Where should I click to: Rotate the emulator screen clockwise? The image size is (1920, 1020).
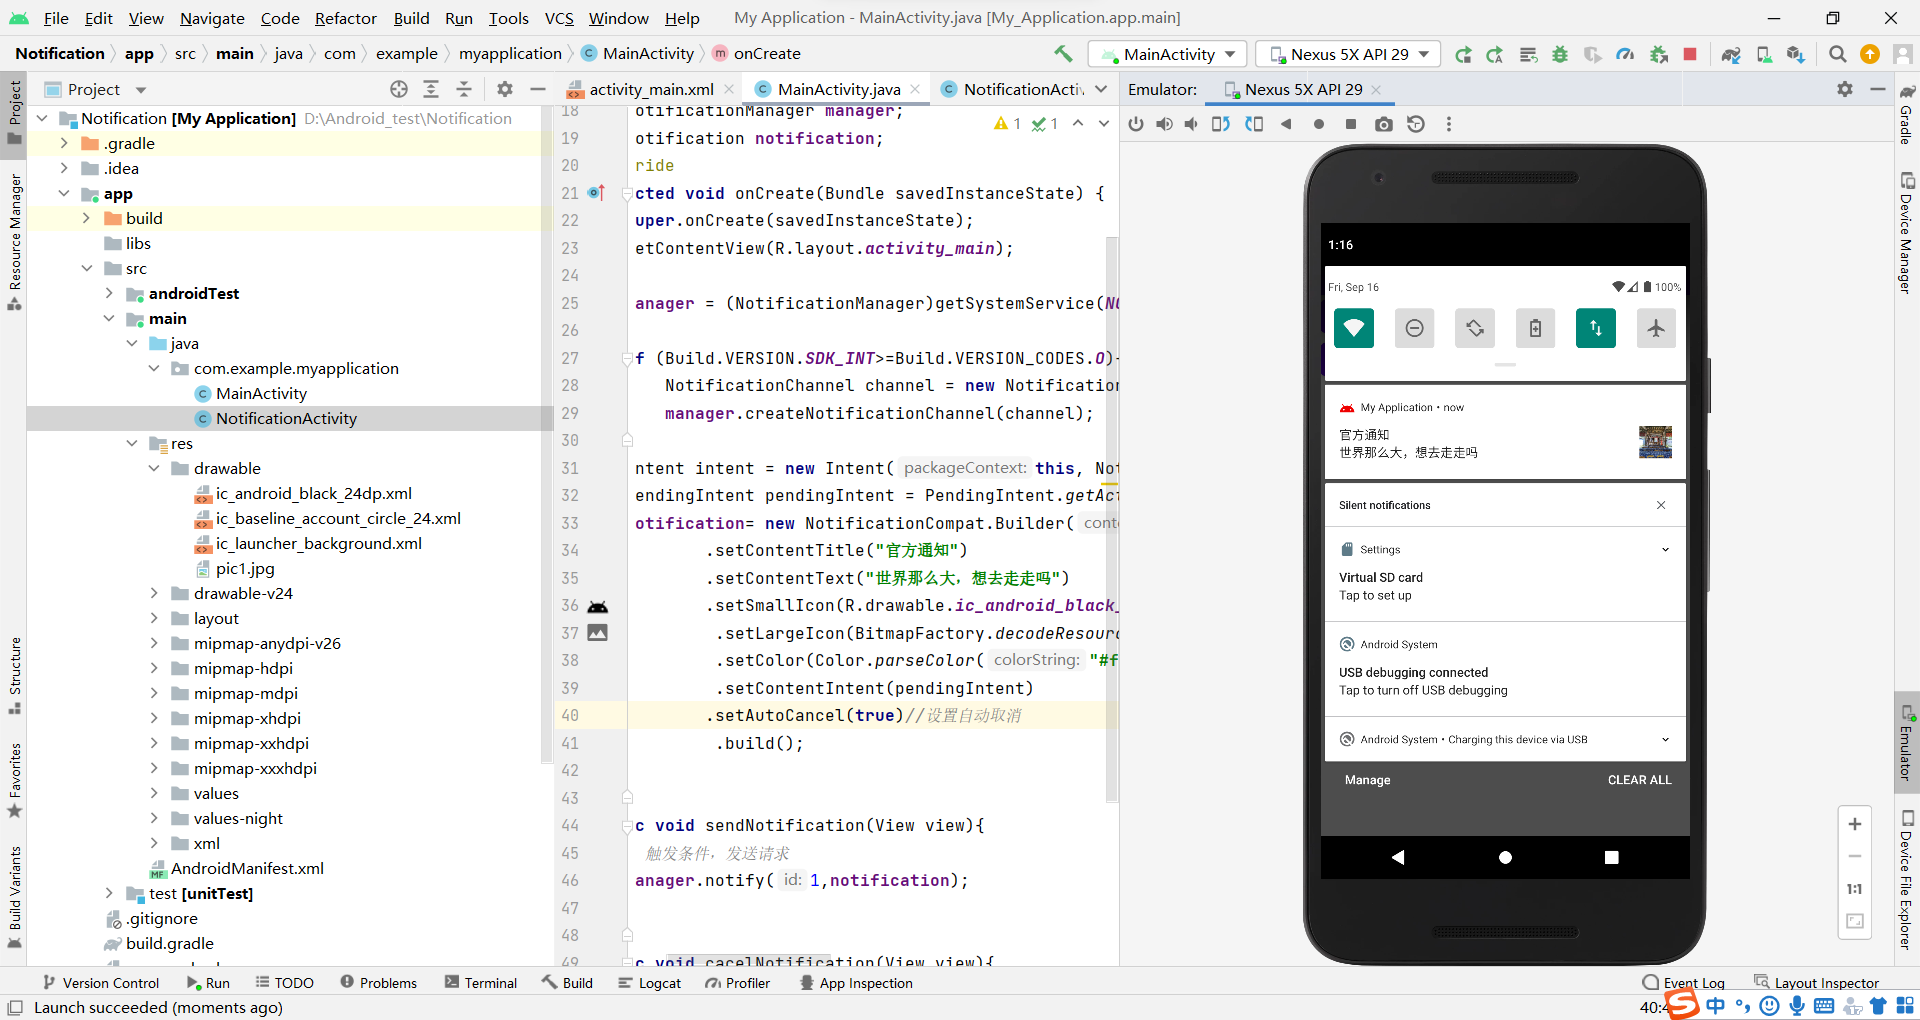pyautogui.click(x=1254, y=124)
